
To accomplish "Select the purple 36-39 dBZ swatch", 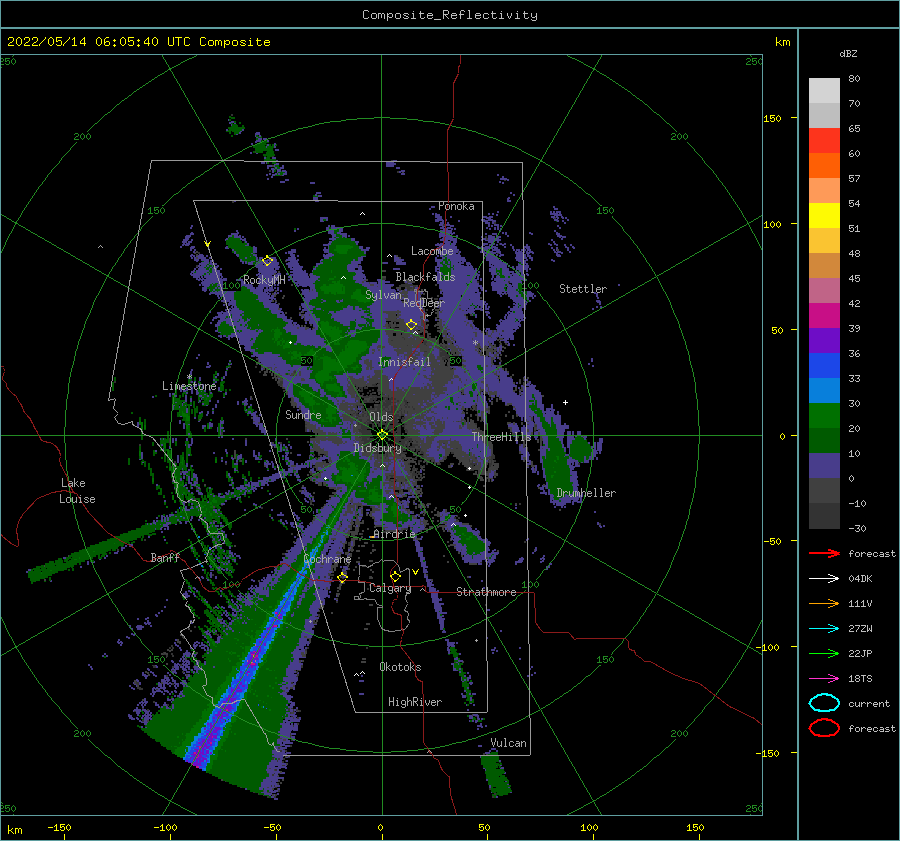I will click(x=824, y=341).
